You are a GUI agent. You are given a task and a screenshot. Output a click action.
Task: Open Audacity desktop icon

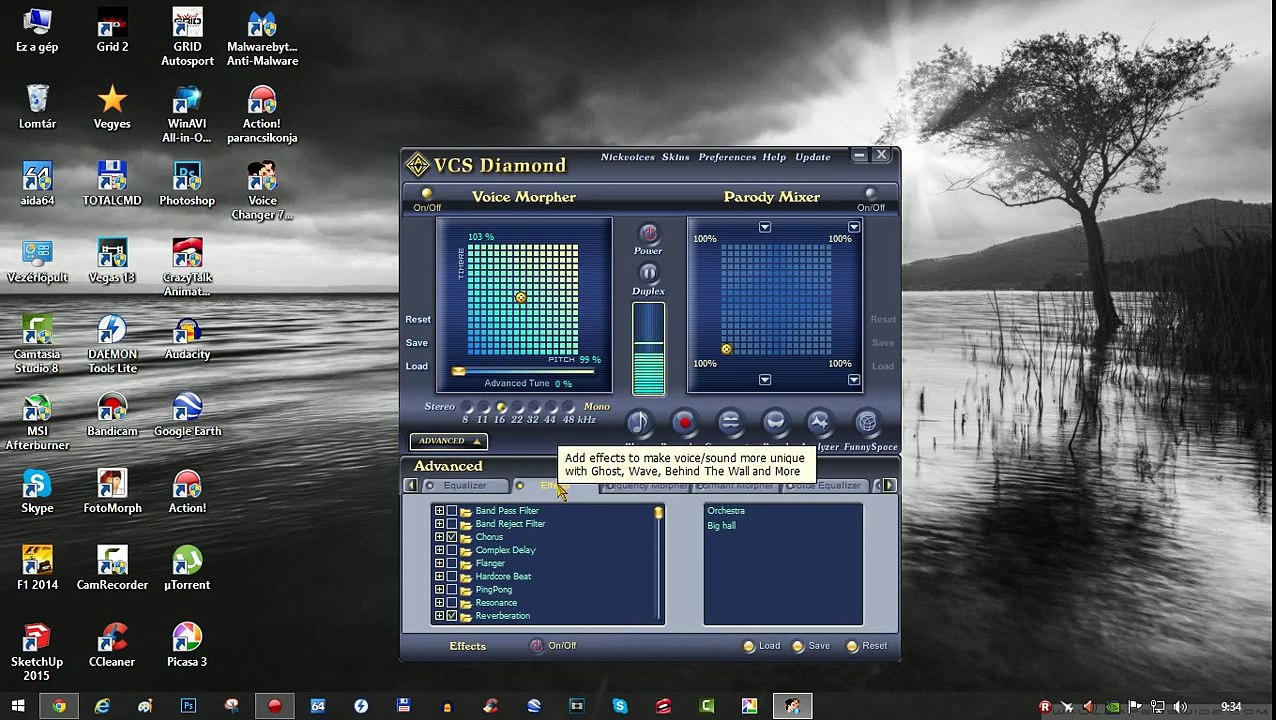point(187,338)
